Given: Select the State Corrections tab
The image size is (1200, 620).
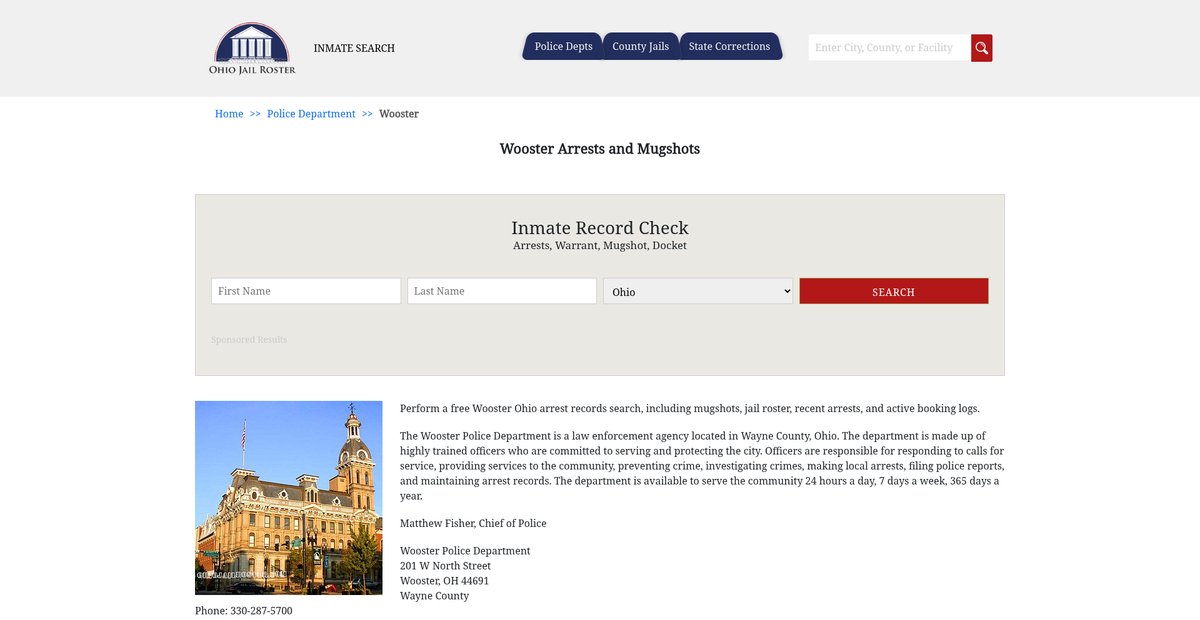Looking at the screenshot, I should (x=729, y=47).
